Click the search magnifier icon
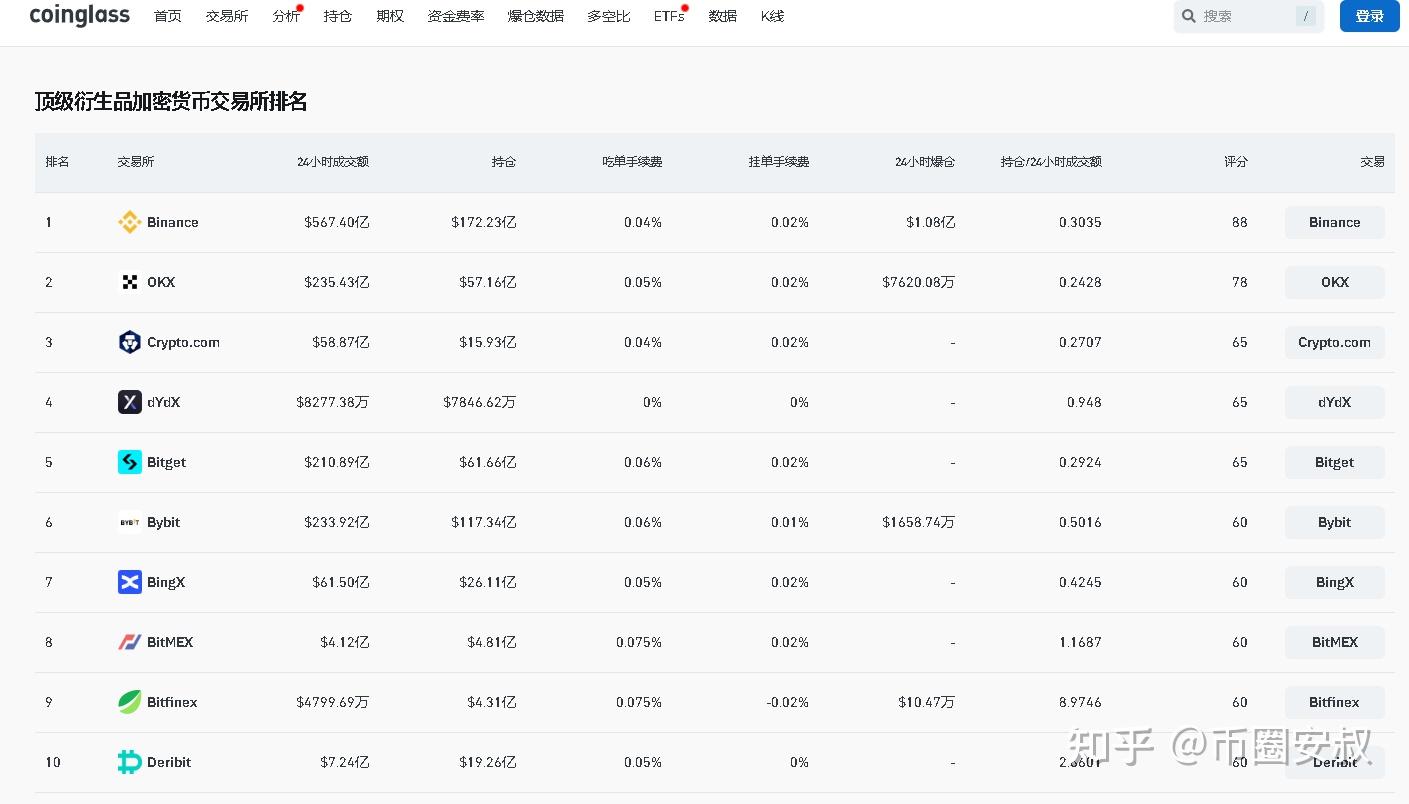 coord(1188,16)
